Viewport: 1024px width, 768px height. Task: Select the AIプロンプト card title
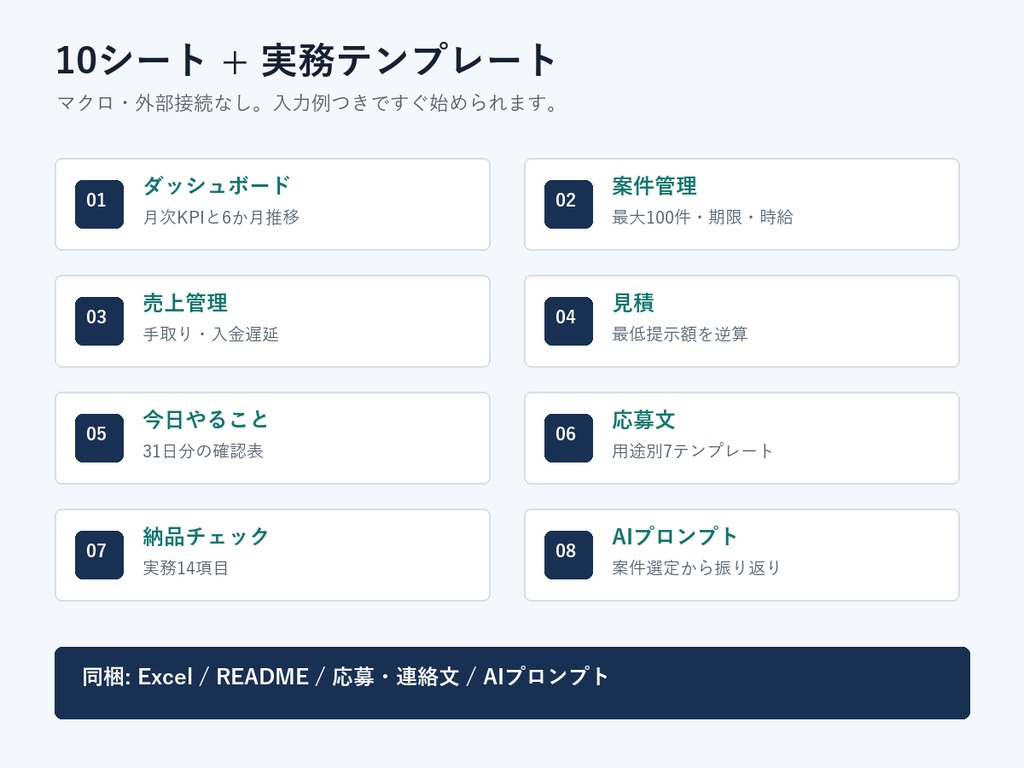click(675, 537)
